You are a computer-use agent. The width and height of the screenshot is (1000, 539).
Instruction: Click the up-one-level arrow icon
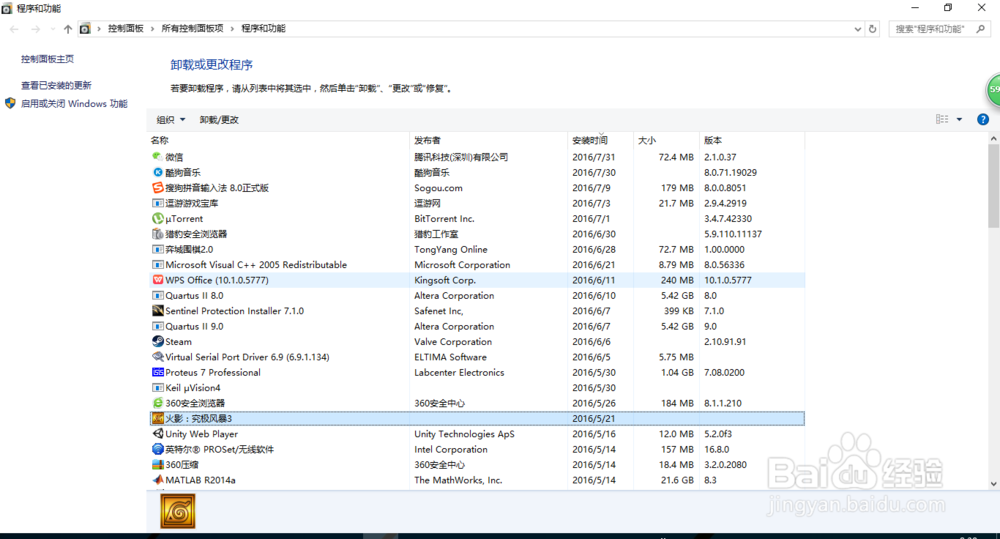click(68, 29)
